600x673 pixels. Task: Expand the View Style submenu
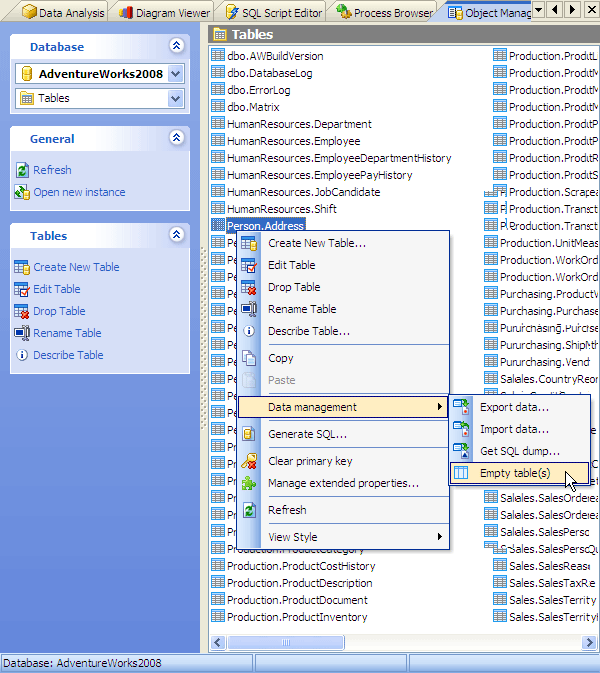pyautogui.click(x=342, y=537)
